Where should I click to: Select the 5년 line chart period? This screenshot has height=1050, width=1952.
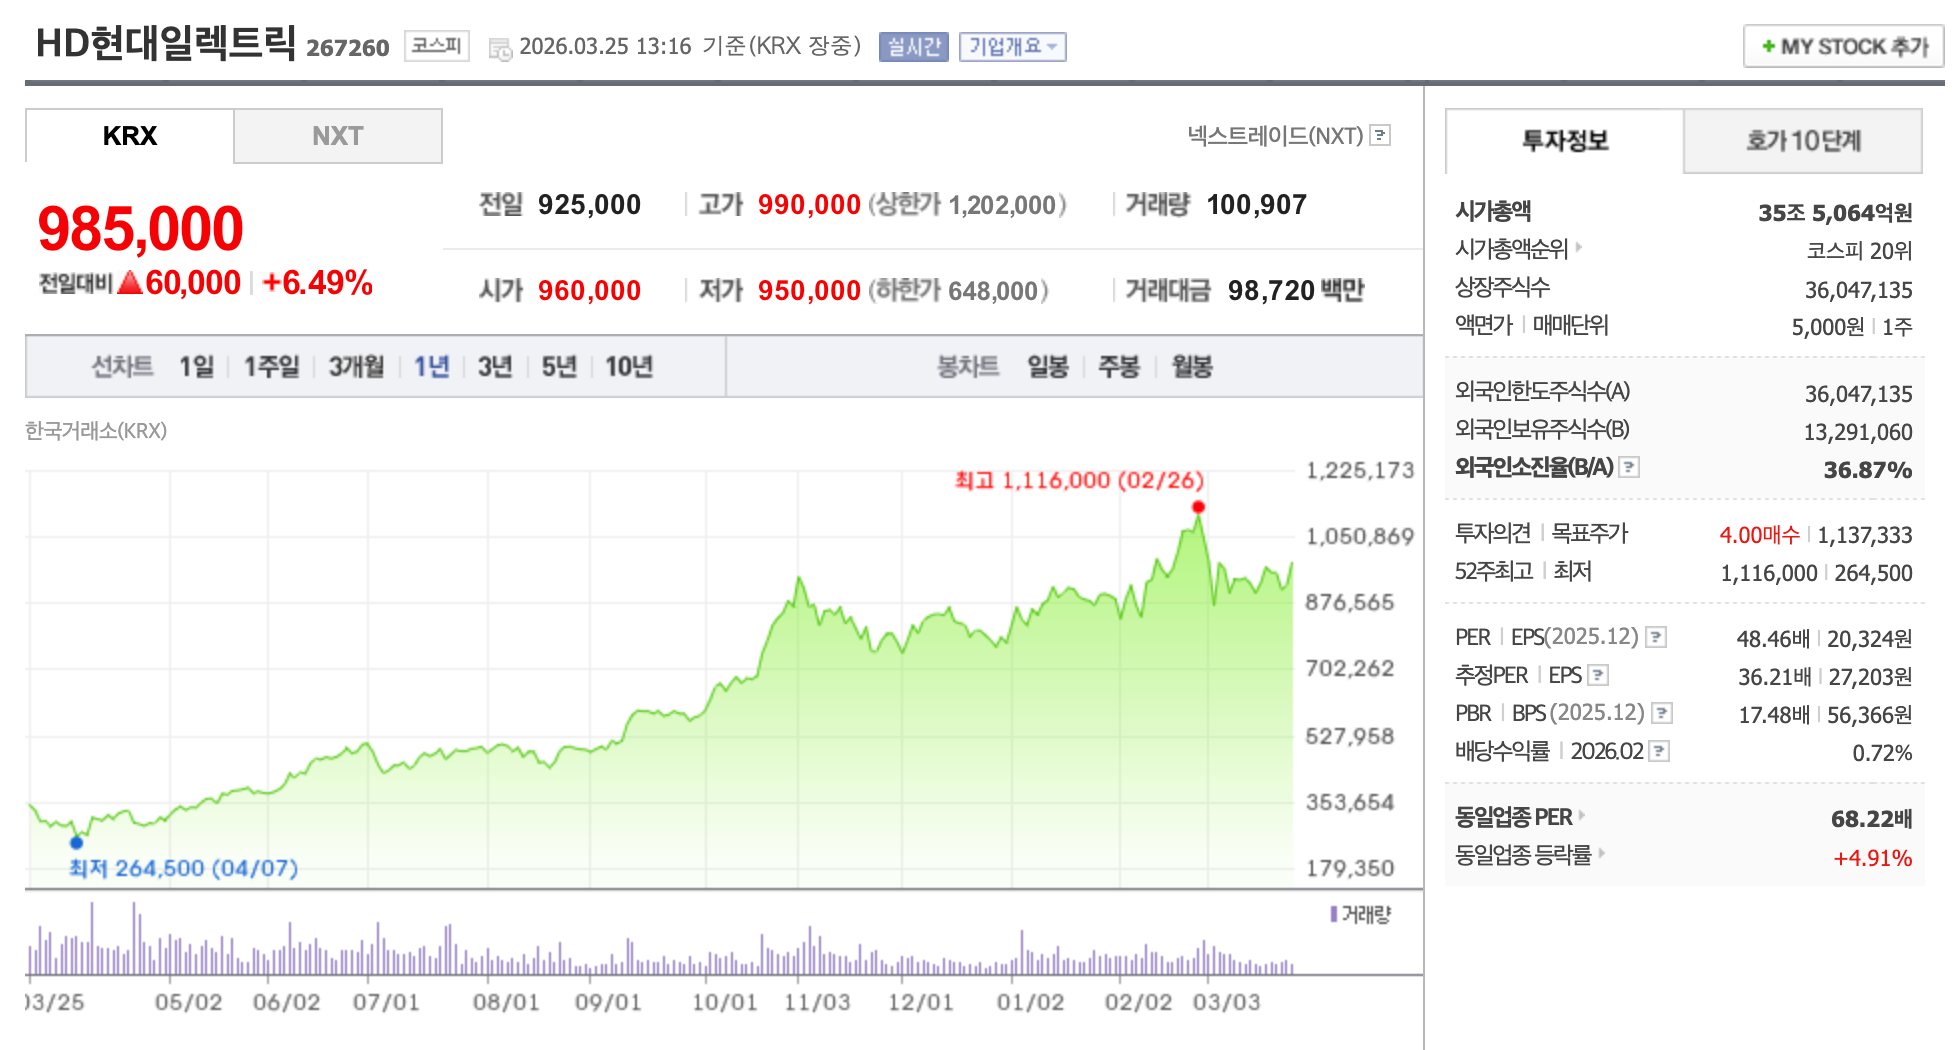click(x=559, y=367)
